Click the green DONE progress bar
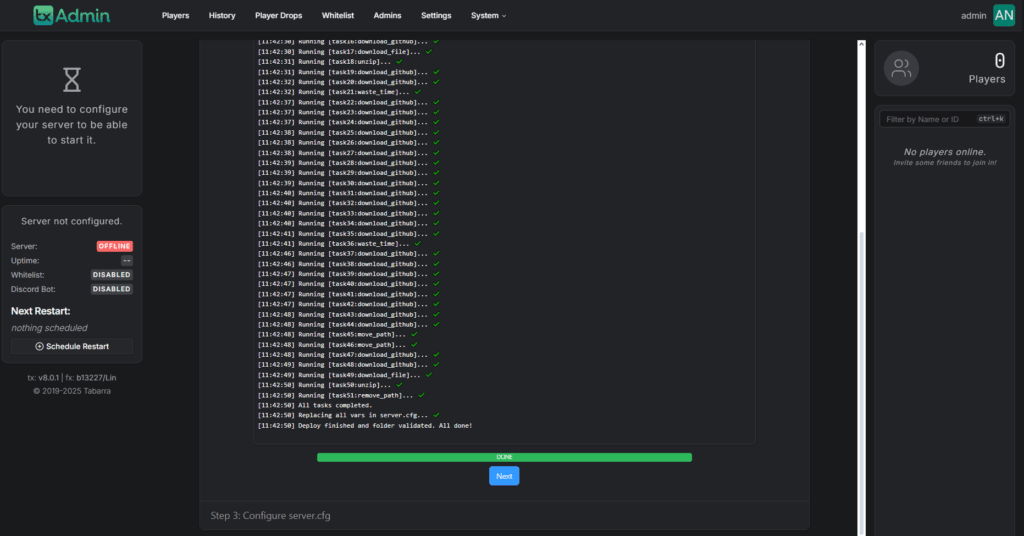 504,457
